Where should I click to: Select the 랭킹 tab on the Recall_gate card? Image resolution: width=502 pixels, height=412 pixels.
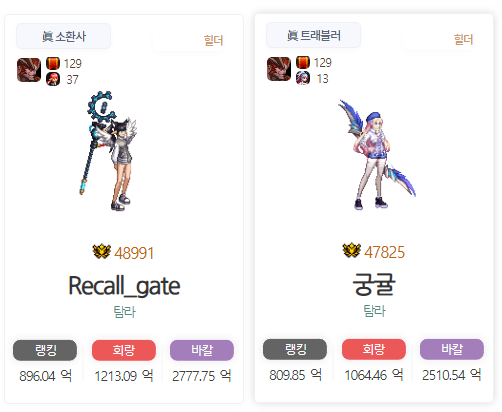click(x=45, y=350)
